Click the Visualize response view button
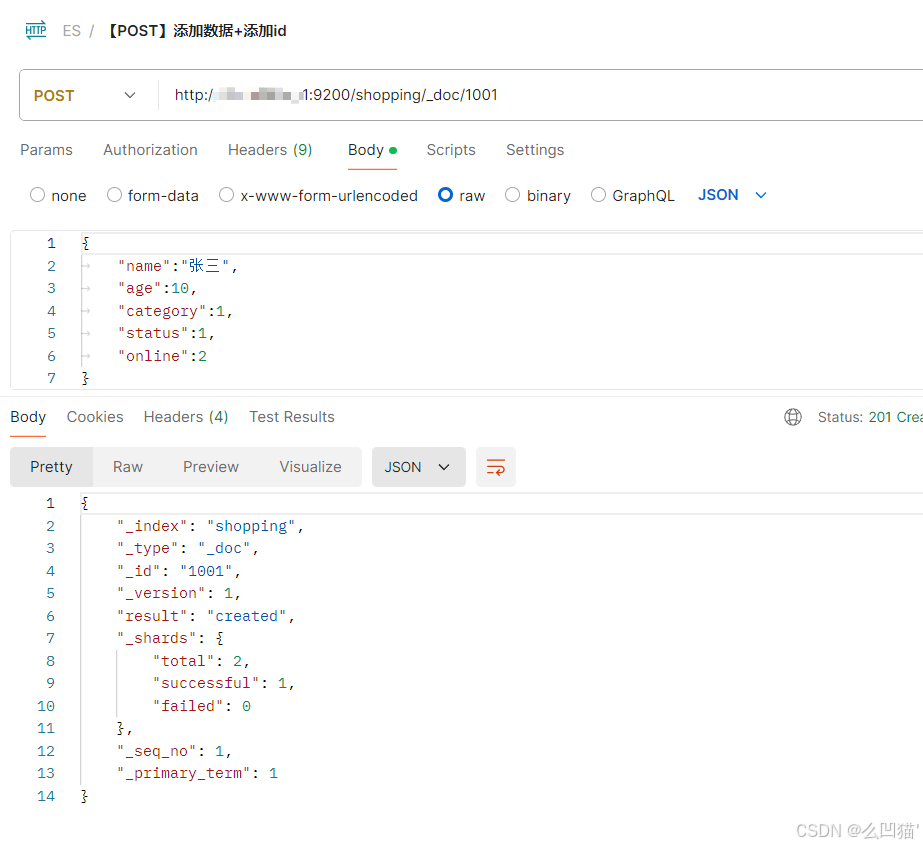Screen dimensions: 923x846 pos(310,467)
